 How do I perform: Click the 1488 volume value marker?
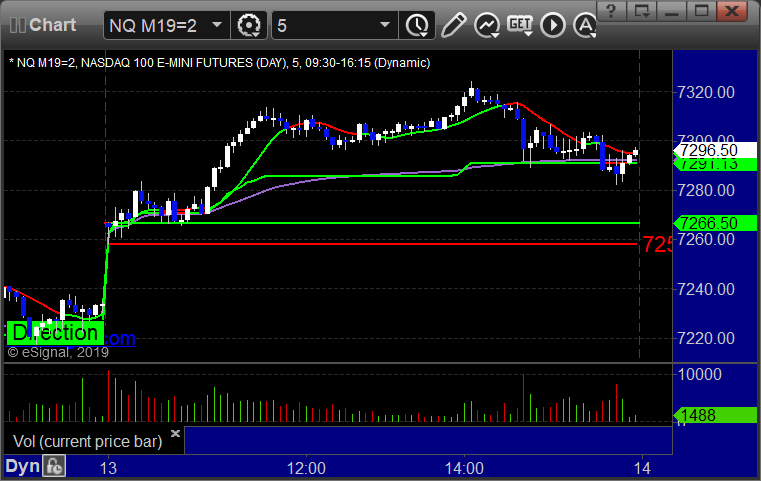coord(714,415)
